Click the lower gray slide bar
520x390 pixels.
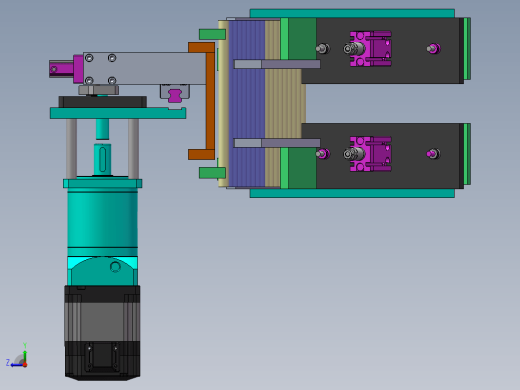pos(277,143)
